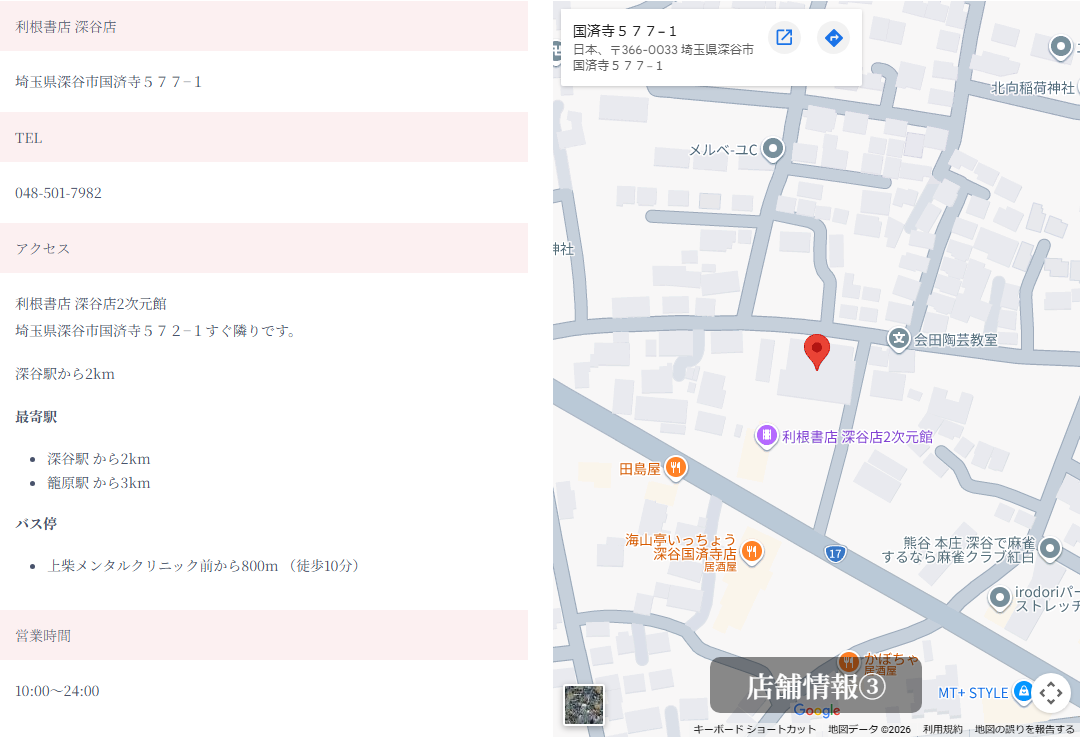Click the アクセス heading row

click(264, 248)
